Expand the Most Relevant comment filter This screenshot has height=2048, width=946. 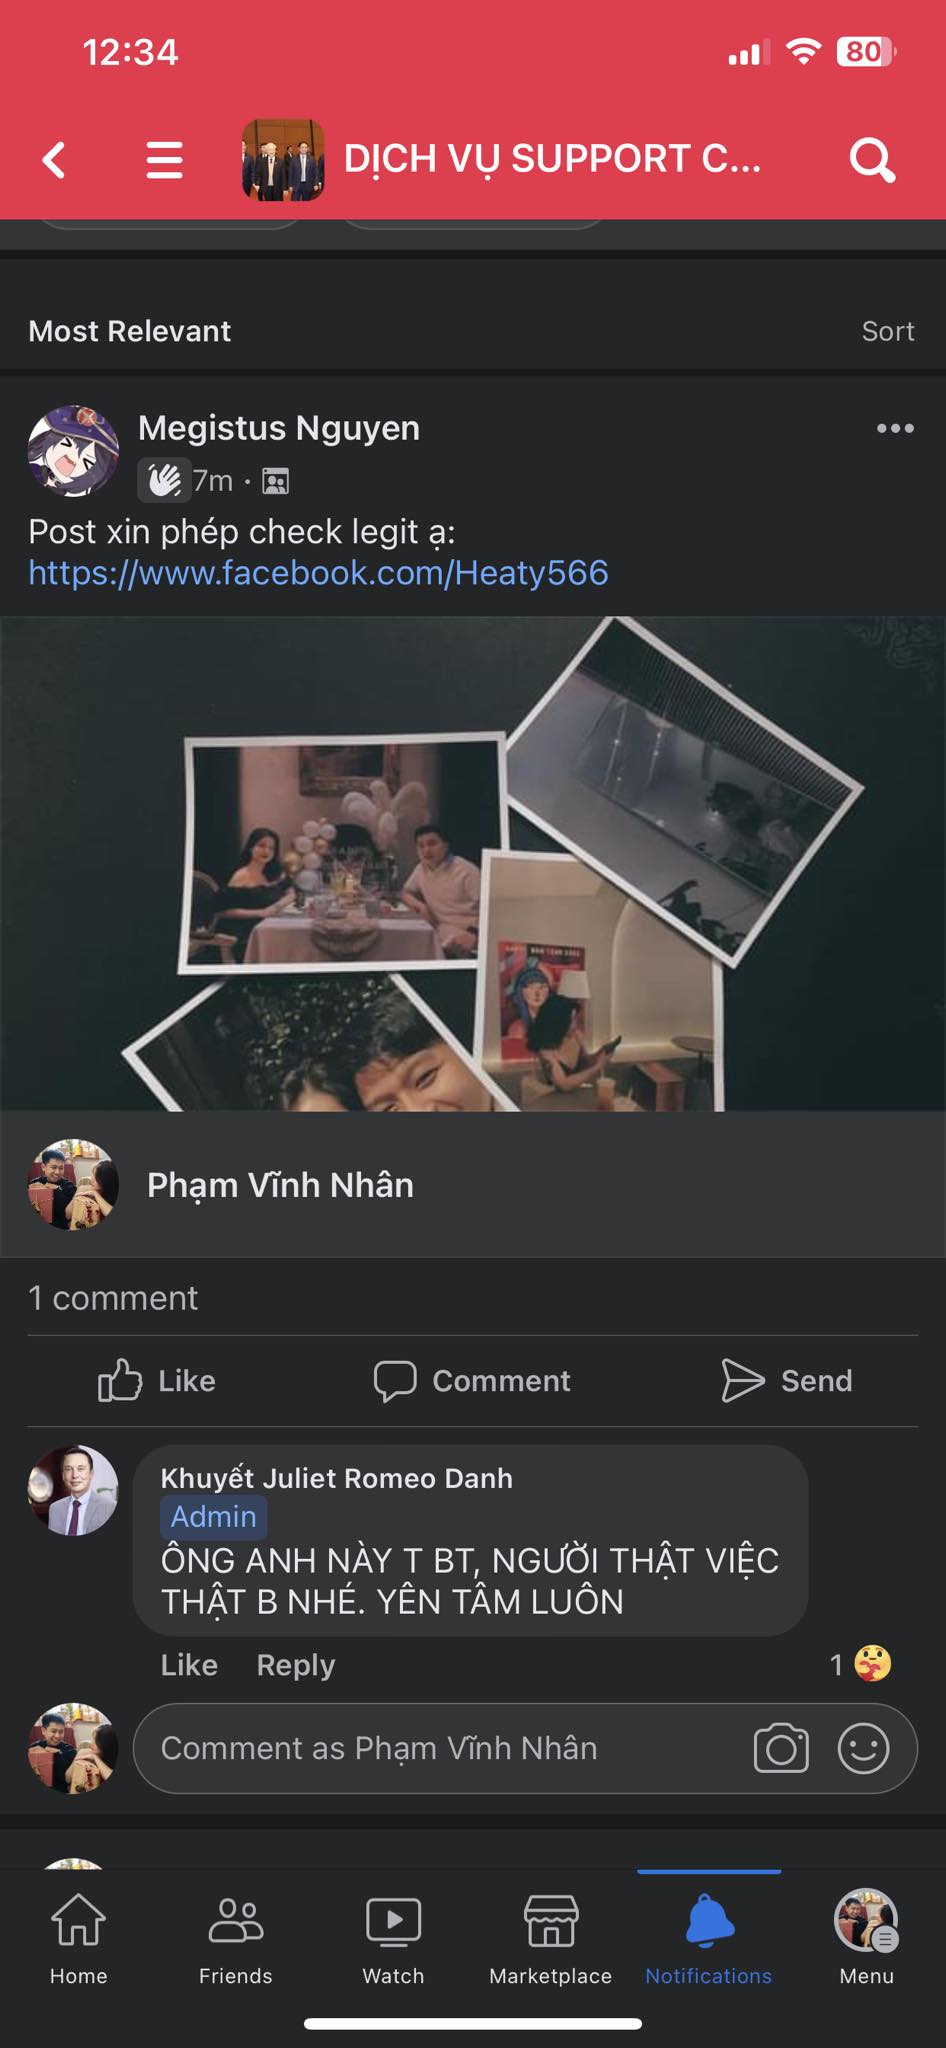click(130, 331)
